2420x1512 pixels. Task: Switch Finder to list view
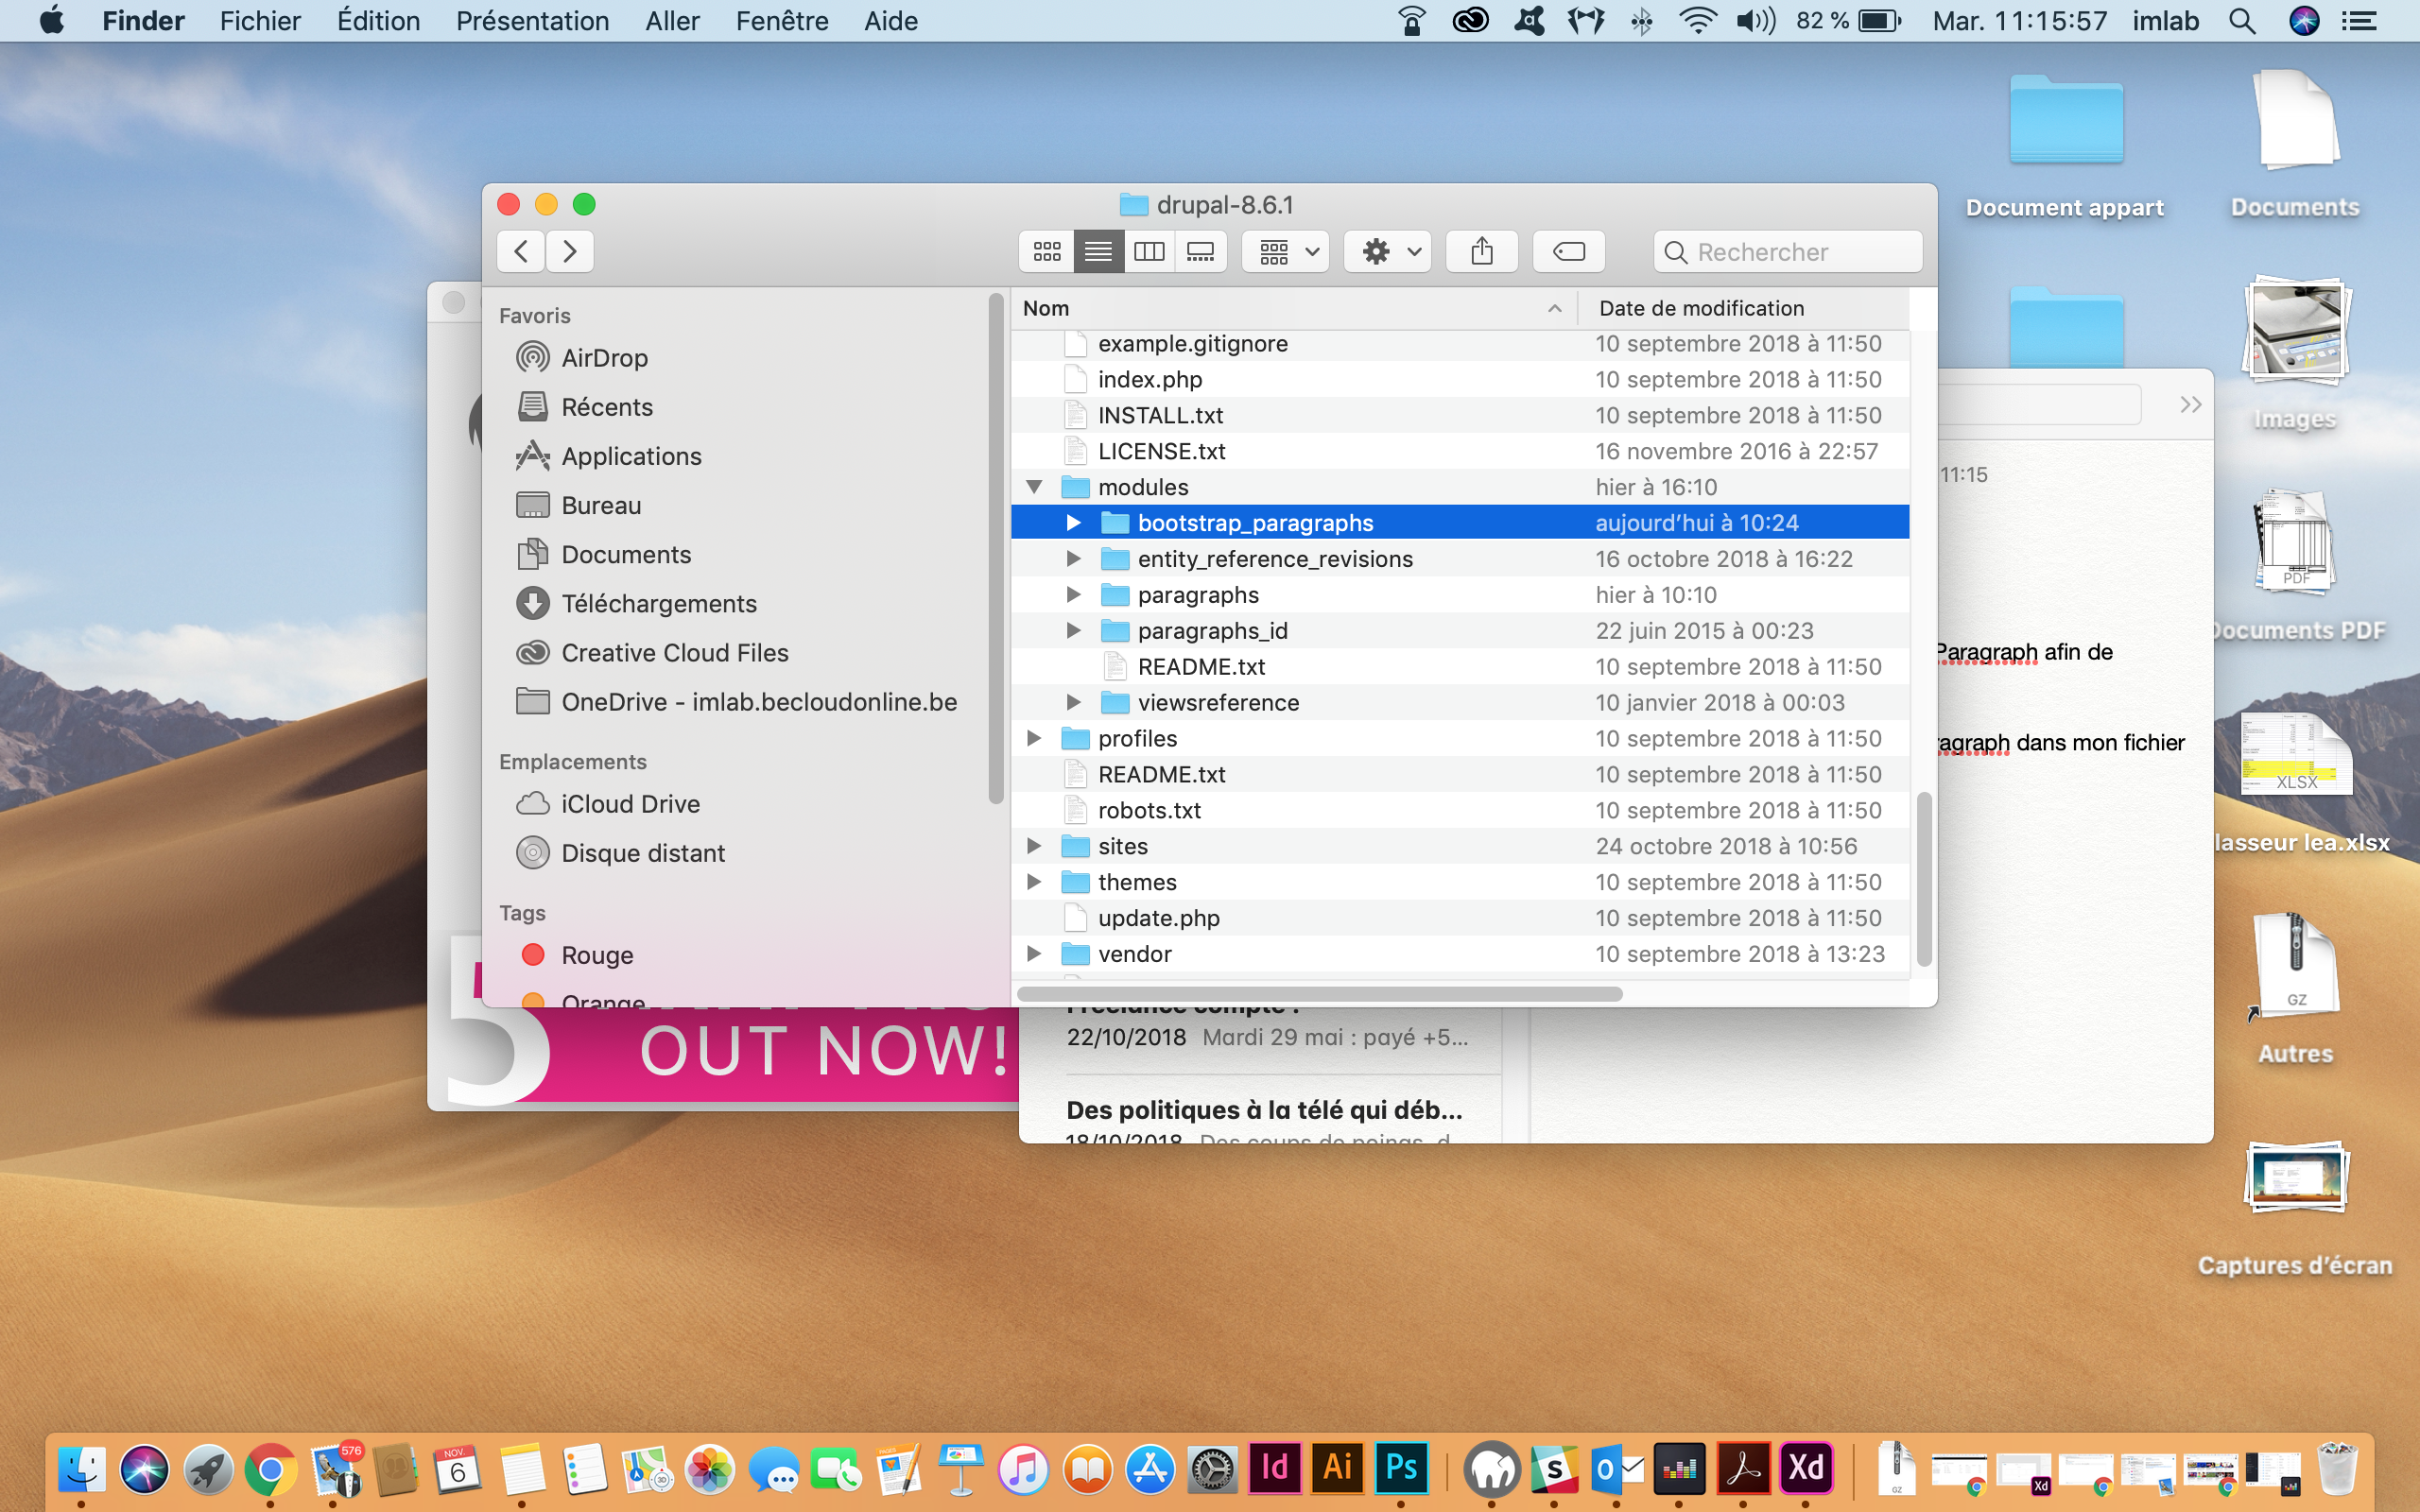pos(1098,251)
